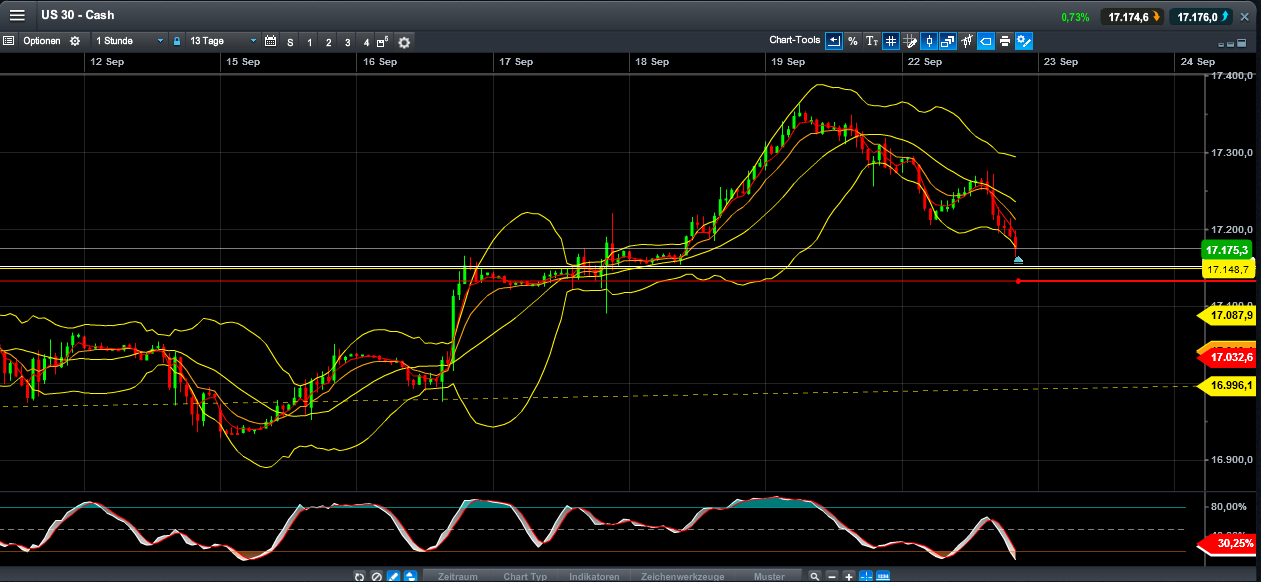Open the Indikatoren tab

594,576
